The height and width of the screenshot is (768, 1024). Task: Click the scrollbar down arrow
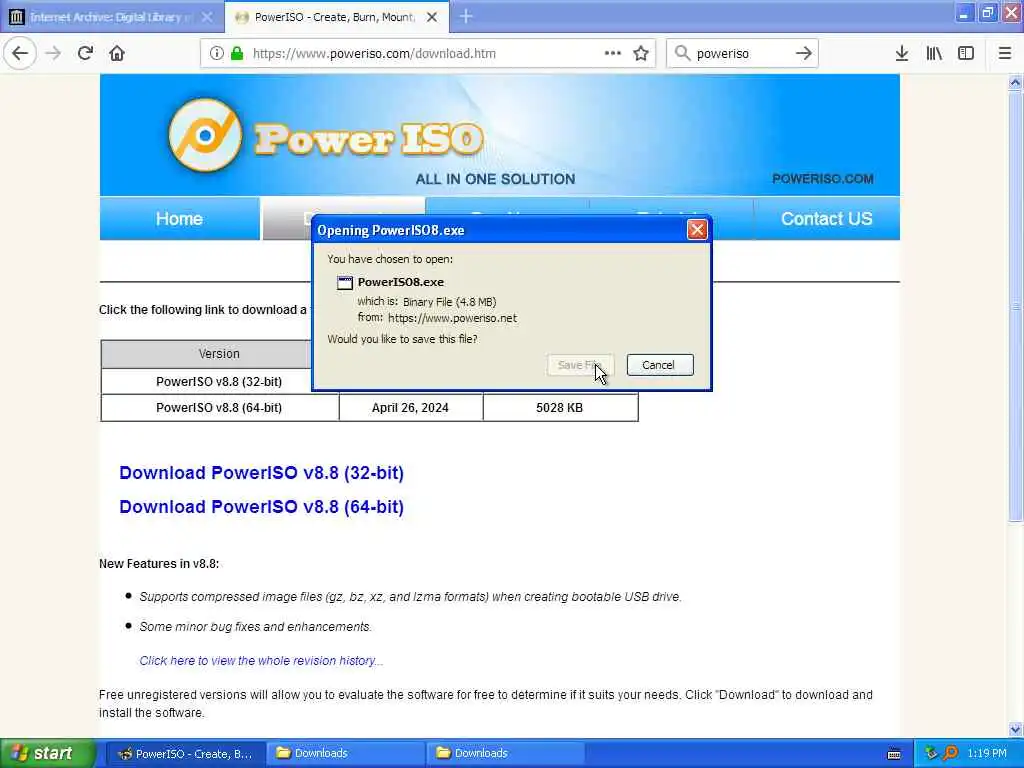tap(1015, 729)
